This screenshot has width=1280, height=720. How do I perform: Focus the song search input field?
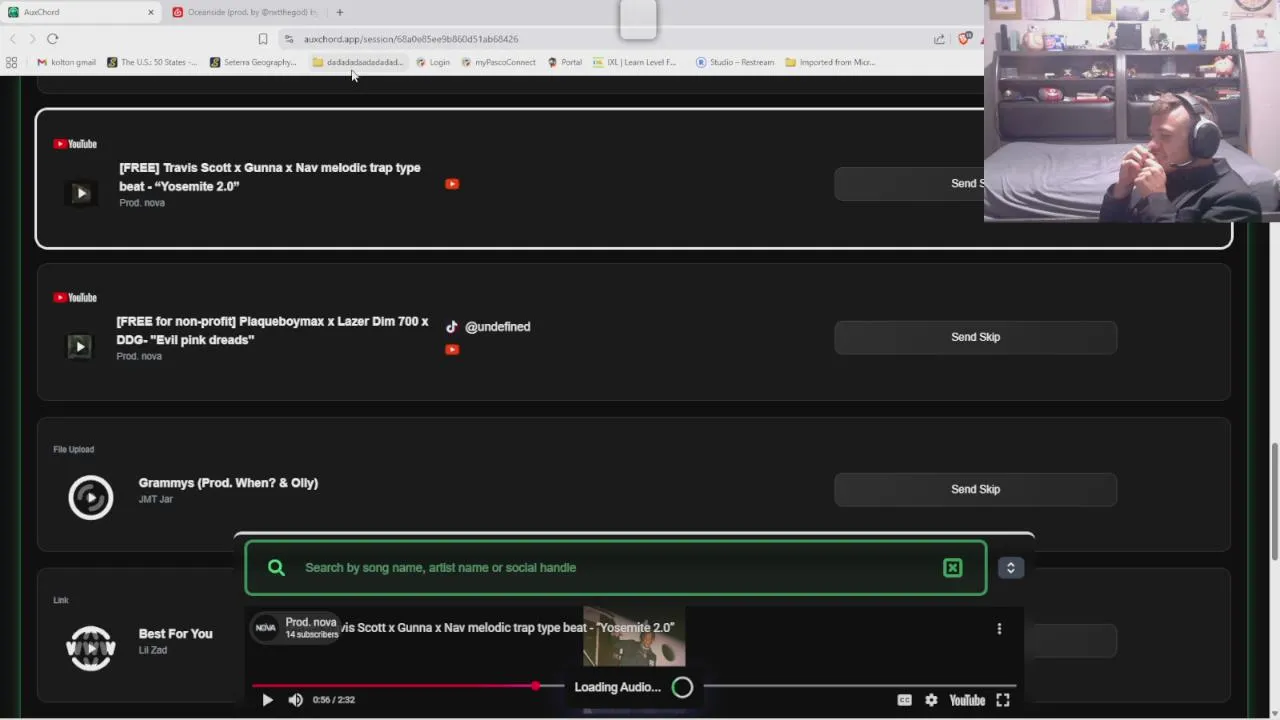tap(615, 567)
